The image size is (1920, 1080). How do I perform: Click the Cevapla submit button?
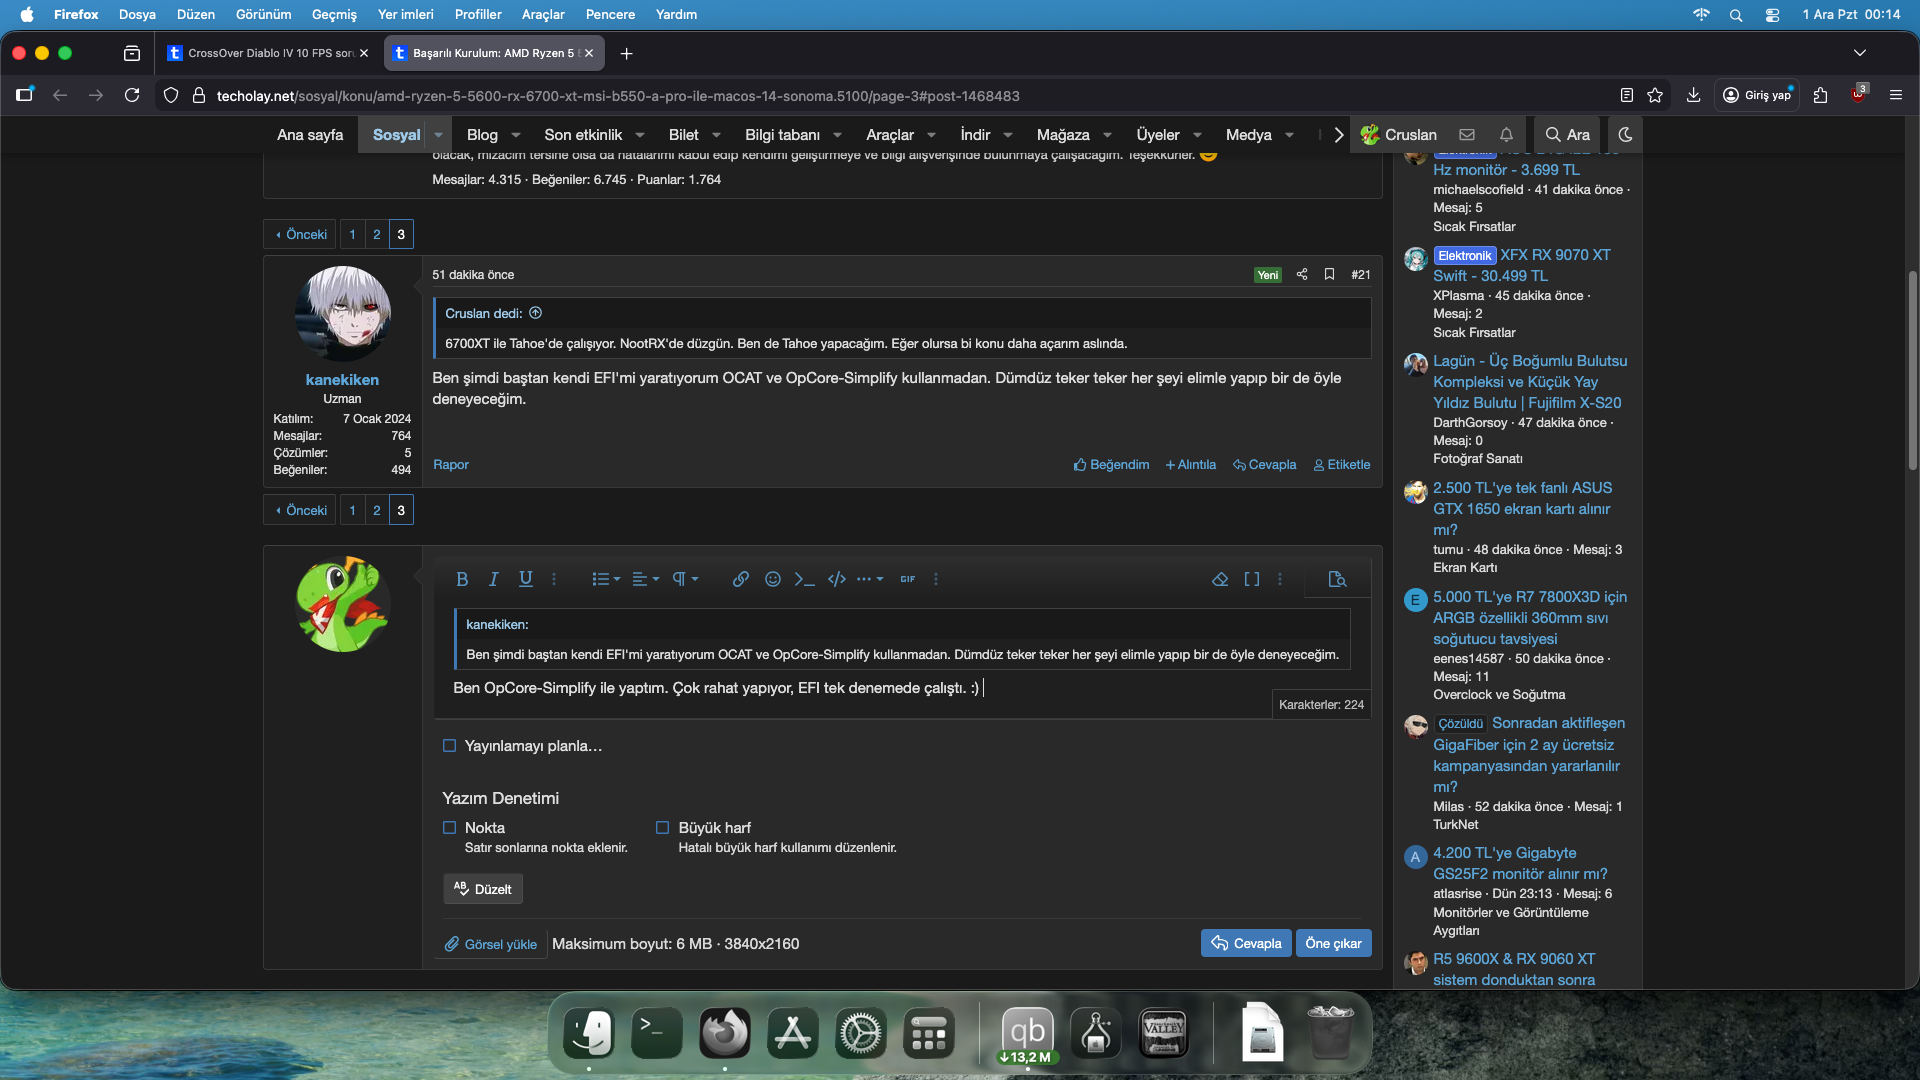[1246, 943]
